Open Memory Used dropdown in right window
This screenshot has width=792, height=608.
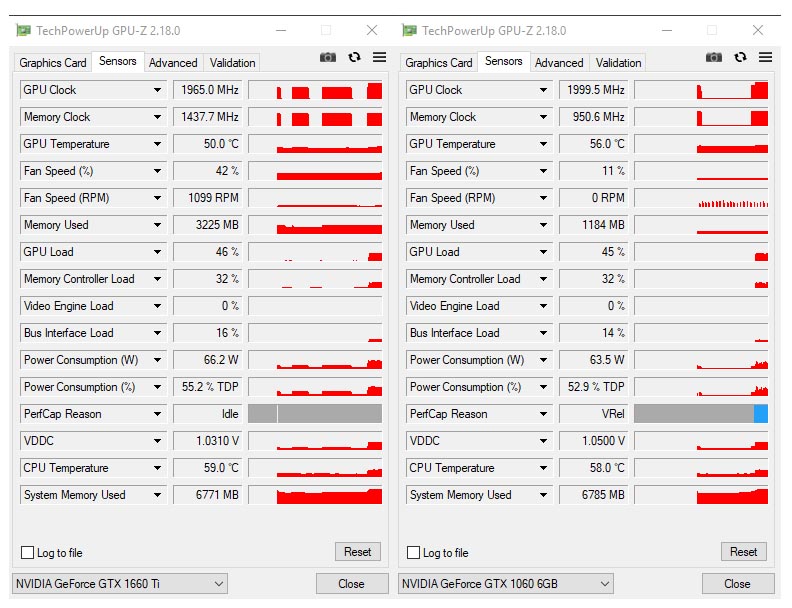pos(543,225)
